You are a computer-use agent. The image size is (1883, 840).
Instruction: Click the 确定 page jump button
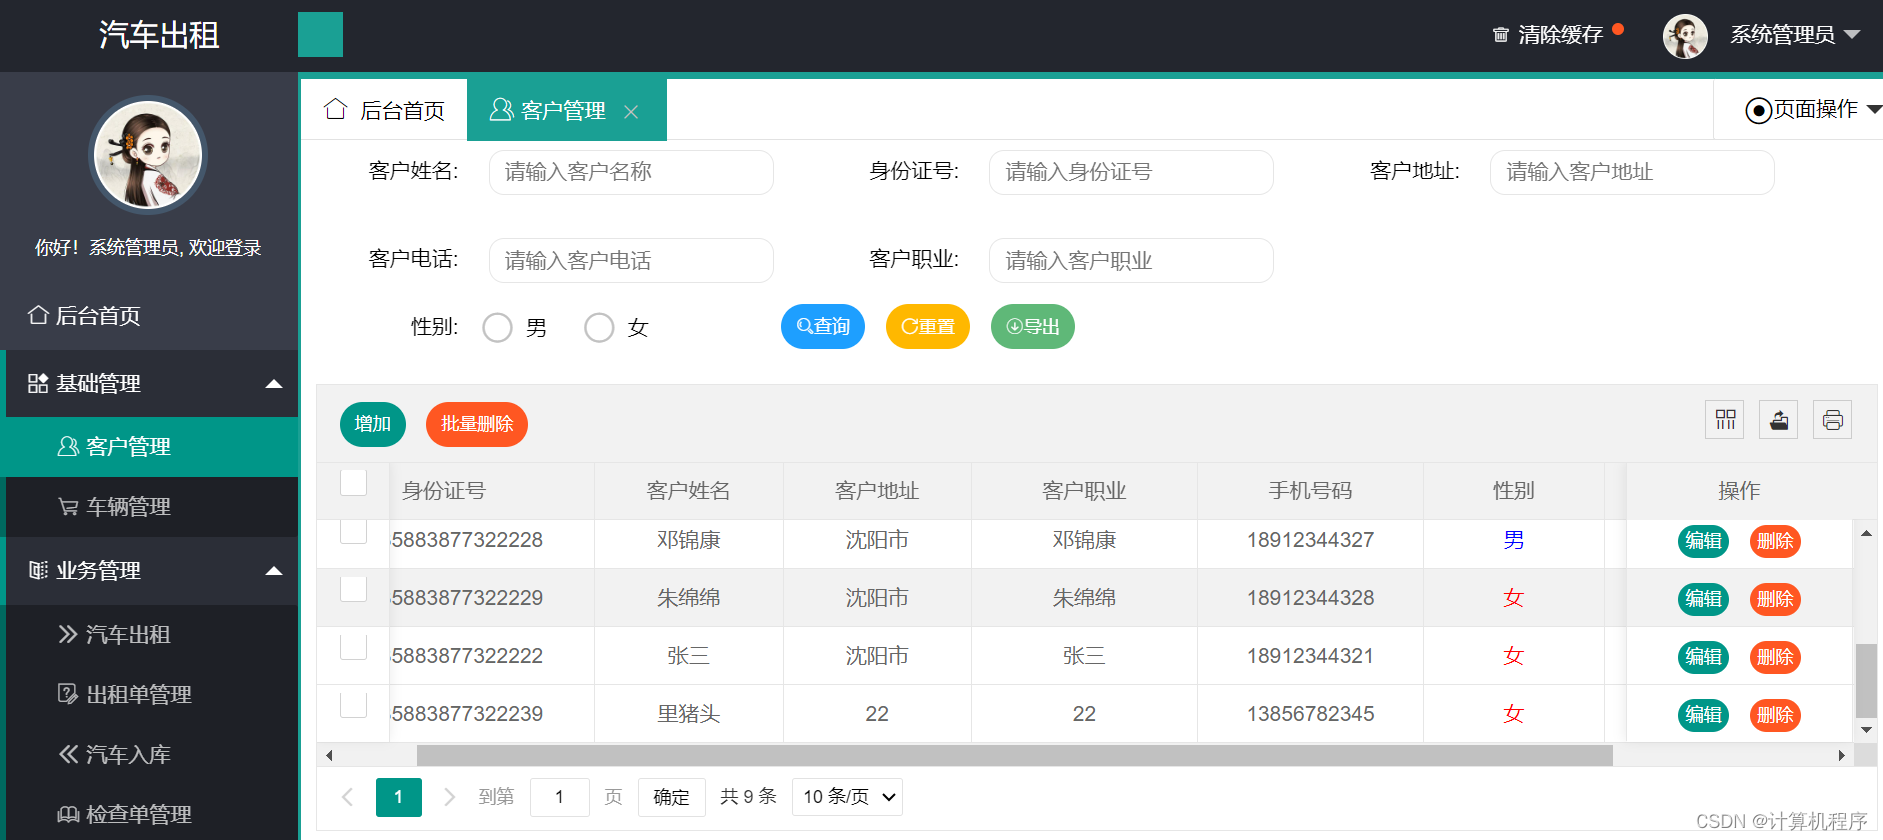pyautogui.click(x=671, y=797)
